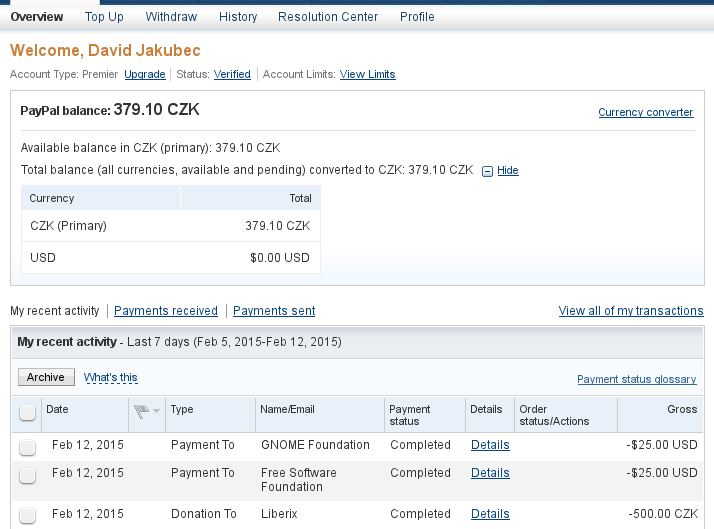Click the Archive button
The image size is (714, 529).
coord(46,377)
